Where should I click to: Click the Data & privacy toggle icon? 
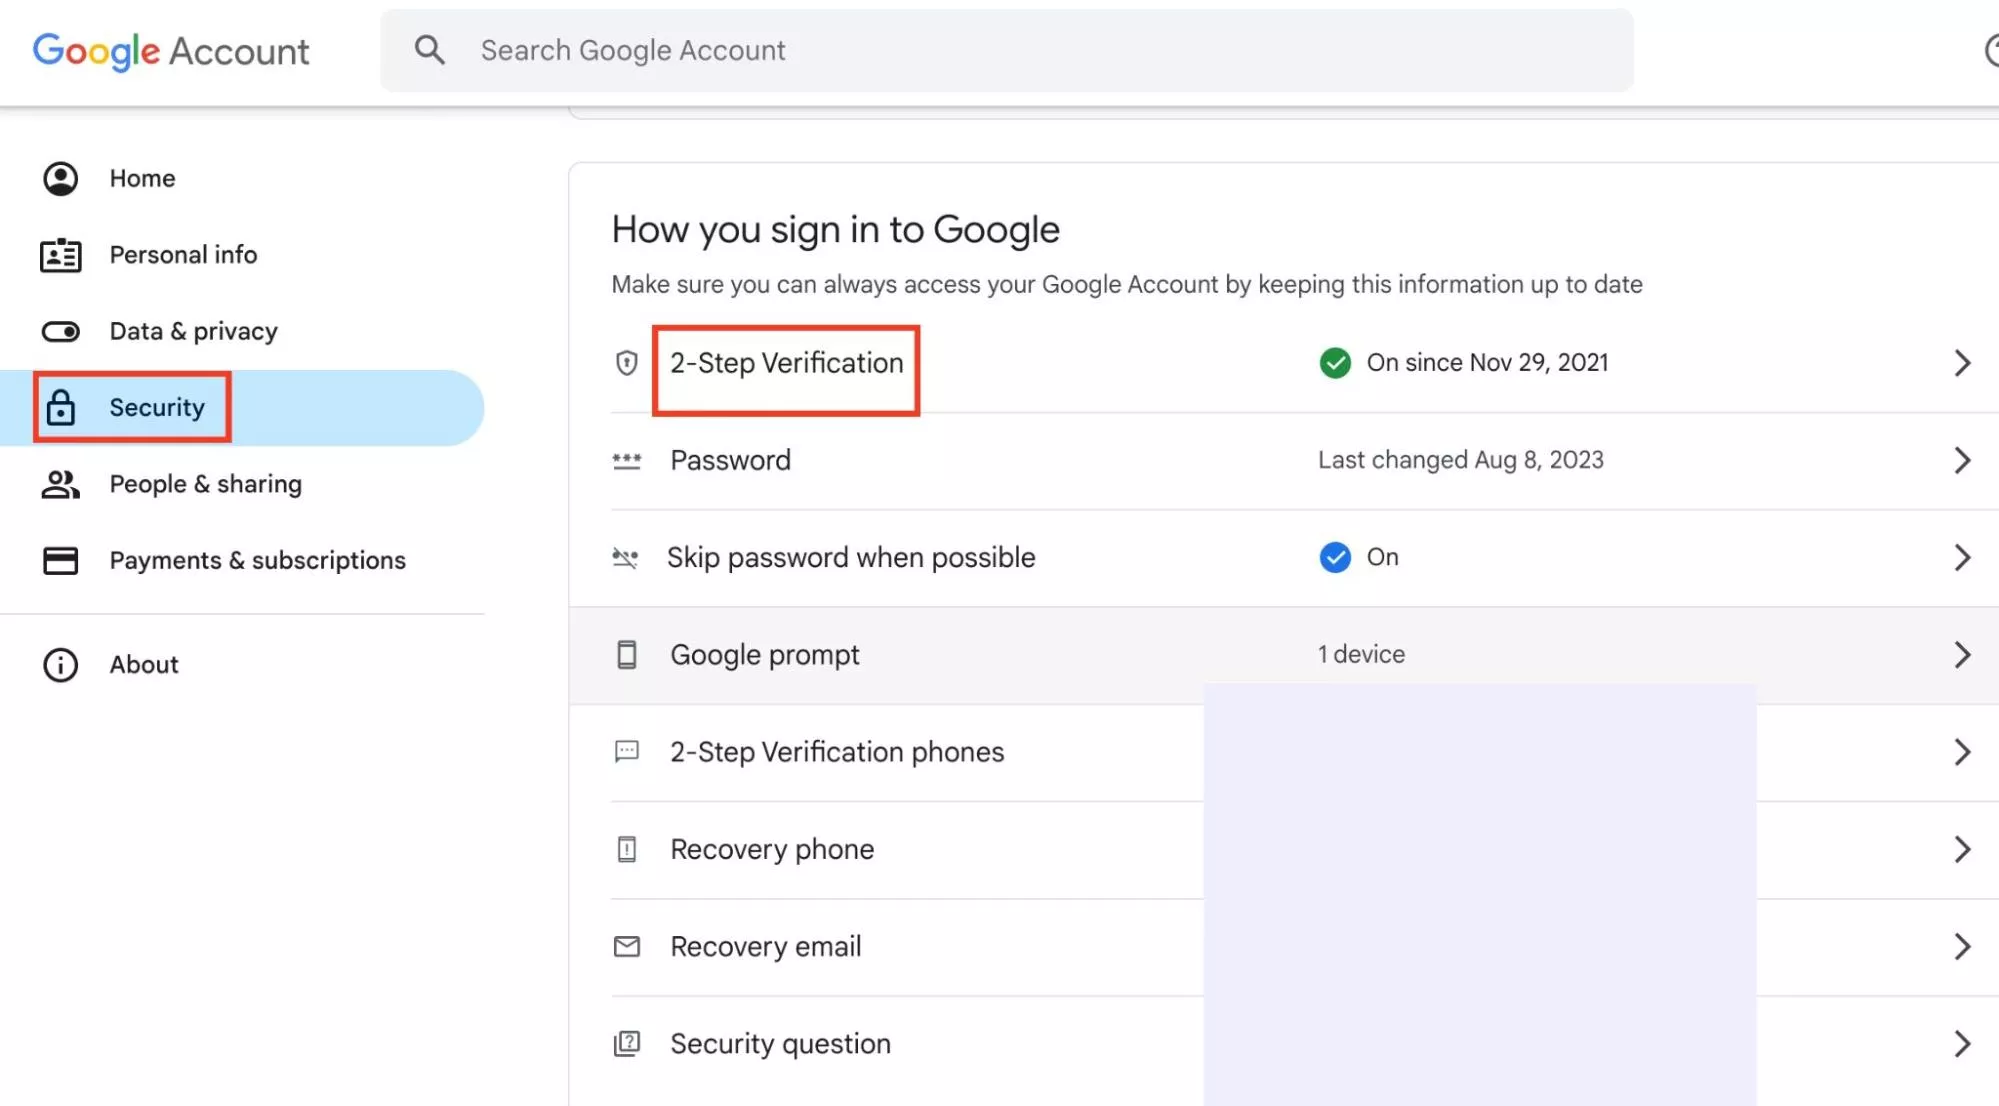60,331
